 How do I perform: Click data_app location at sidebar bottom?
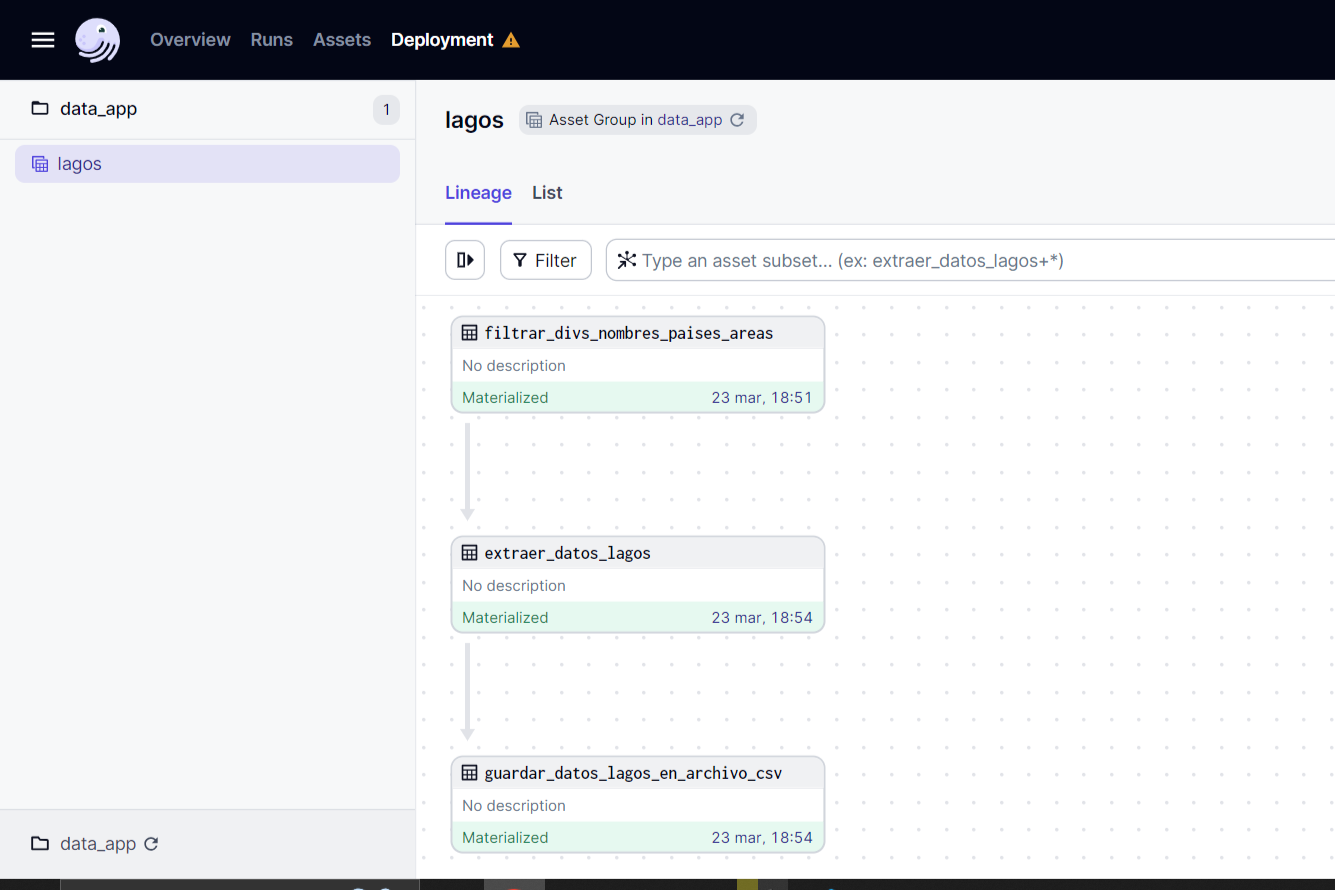tap(98, 844)
